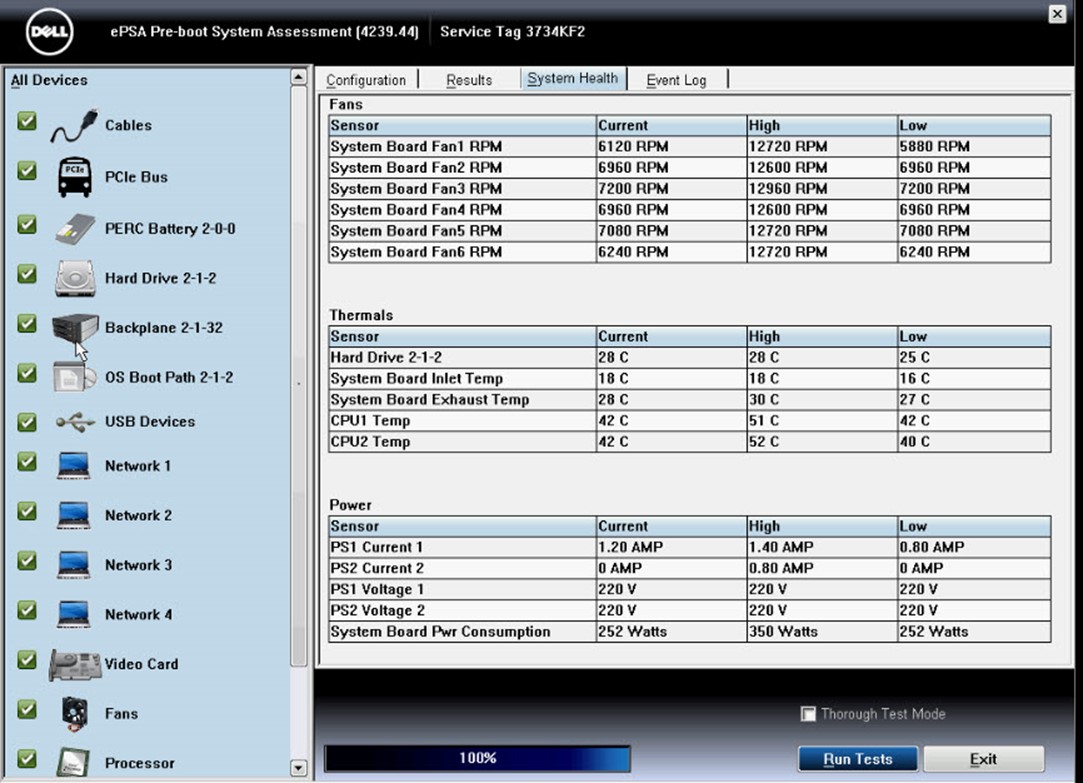Image resolution: width=1083 pixels, height=783 pixels.
Task: Click the Fans device icon
Action: (x=74, y=714)
